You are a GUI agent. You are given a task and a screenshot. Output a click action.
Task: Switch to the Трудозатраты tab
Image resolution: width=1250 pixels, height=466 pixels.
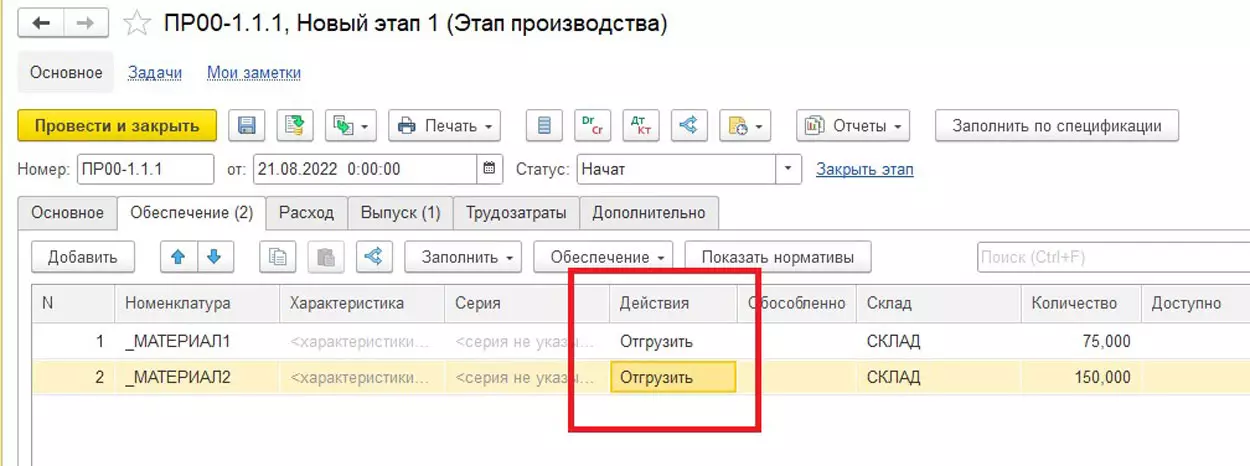516,212
